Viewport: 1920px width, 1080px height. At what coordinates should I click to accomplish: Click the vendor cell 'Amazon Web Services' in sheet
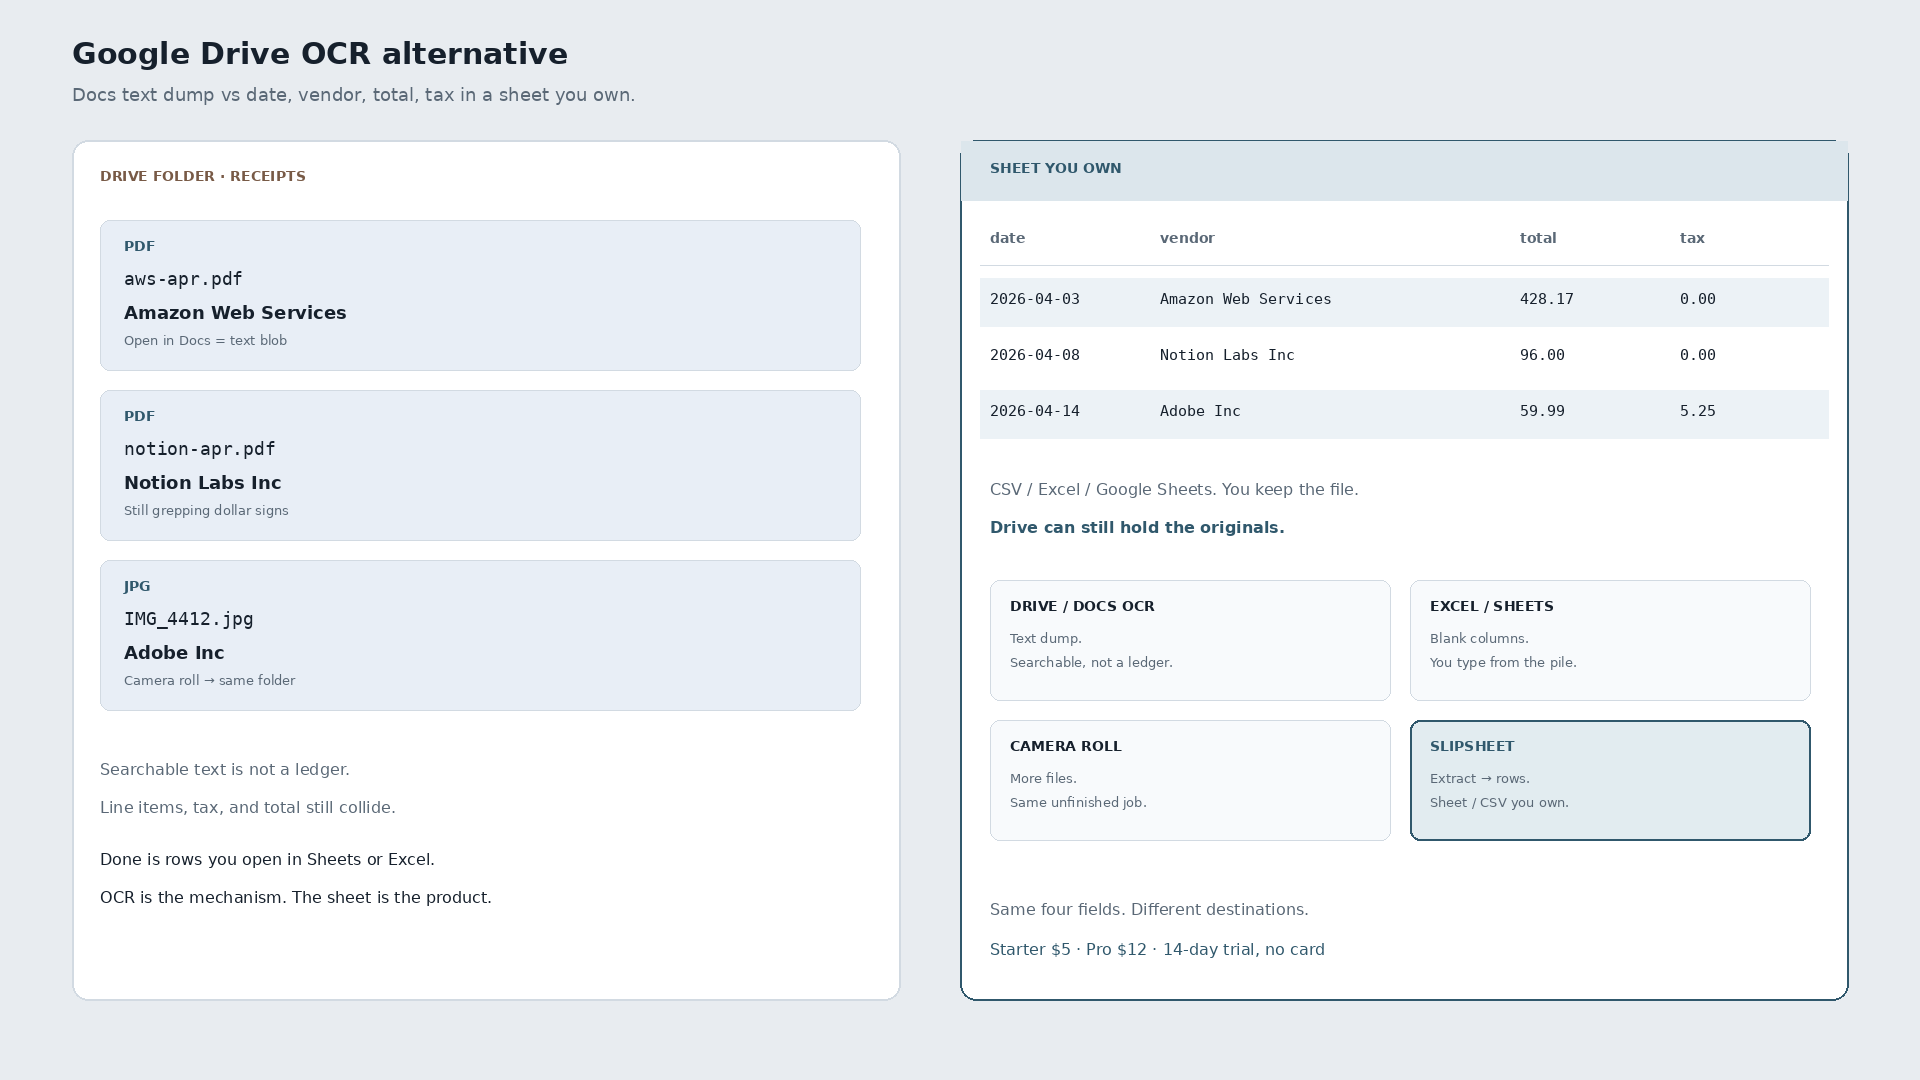point(1246,299)
